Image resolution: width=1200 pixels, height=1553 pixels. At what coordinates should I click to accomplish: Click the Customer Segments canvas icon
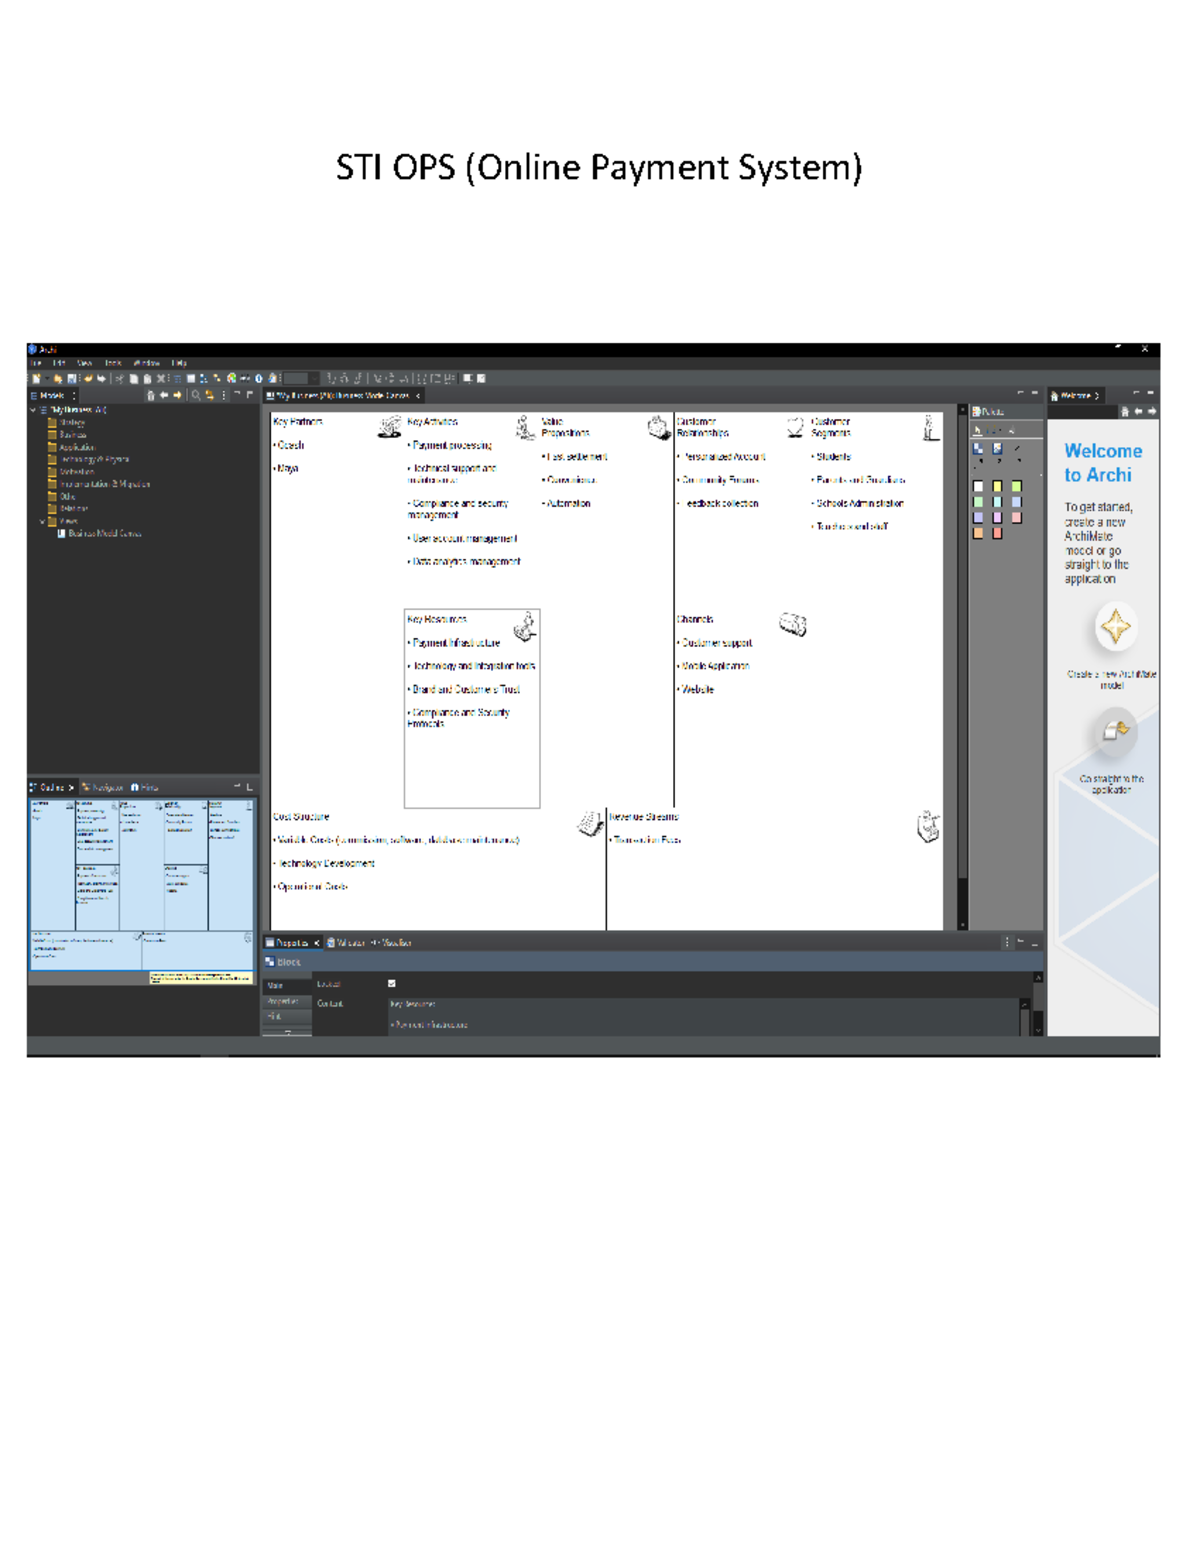pos(930,428)
